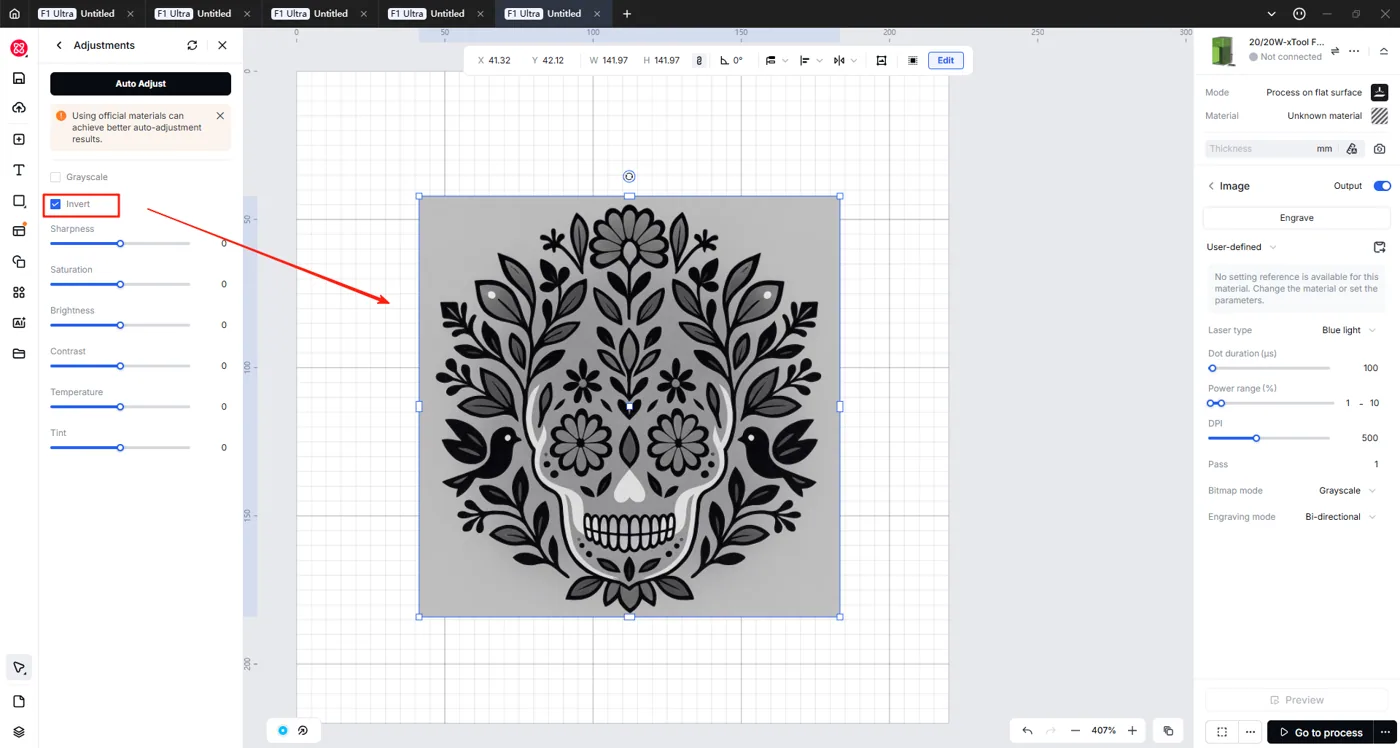
Task: Toggle the aspect ratio lock icon
Action: [x=699, y=60]
